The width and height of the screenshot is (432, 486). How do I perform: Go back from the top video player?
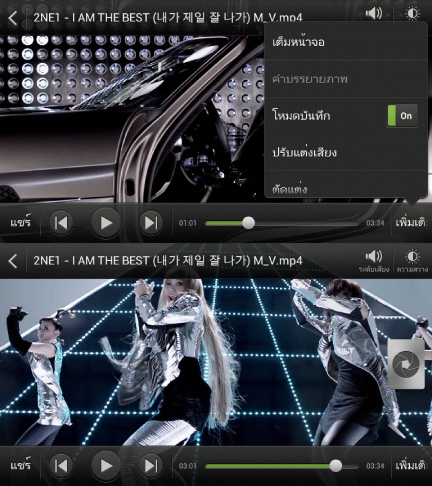tap(13, 18)
